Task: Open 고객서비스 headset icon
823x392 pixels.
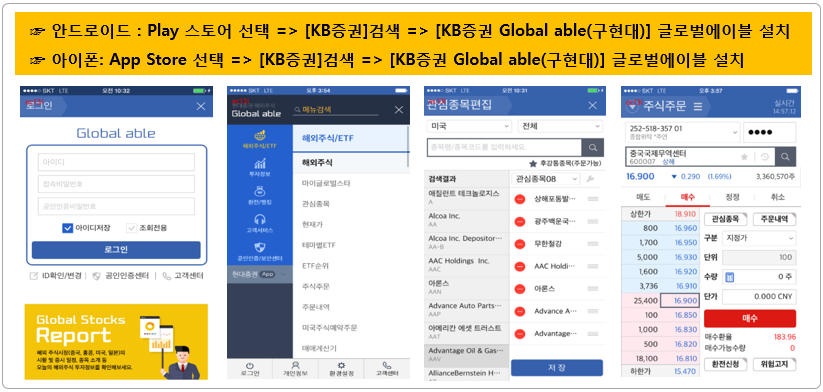Action: 259,219
